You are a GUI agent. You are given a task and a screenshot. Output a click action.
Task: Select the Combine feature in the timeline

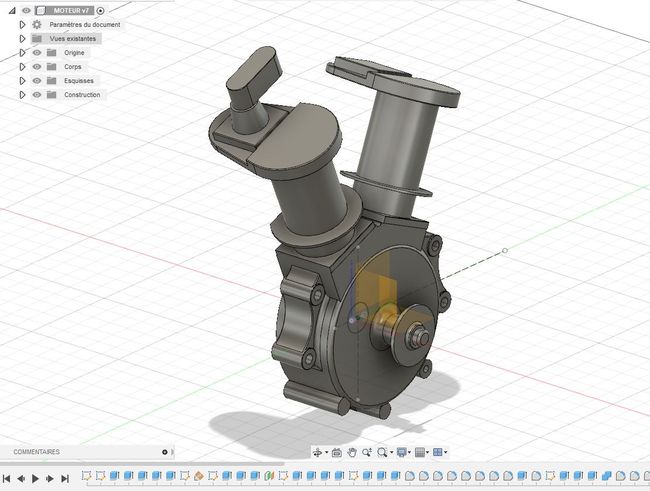coord(606,476)
